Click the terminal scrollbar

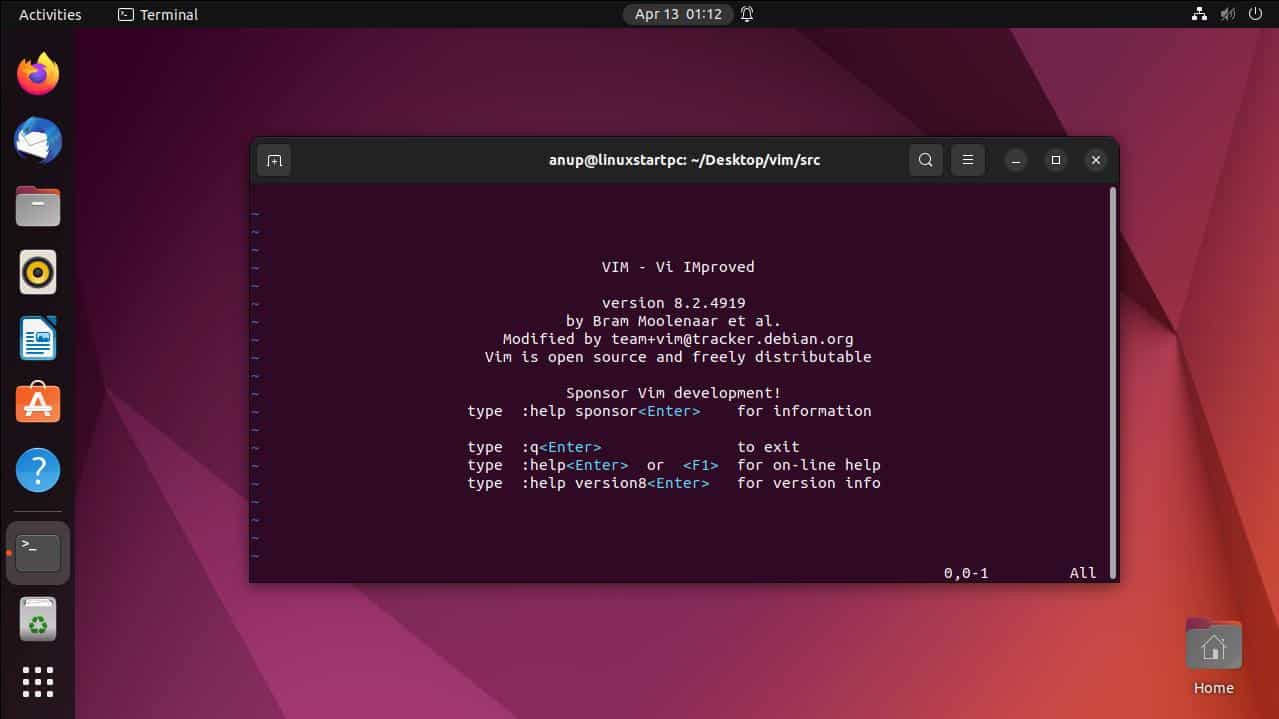click(x=1111, y=380)
